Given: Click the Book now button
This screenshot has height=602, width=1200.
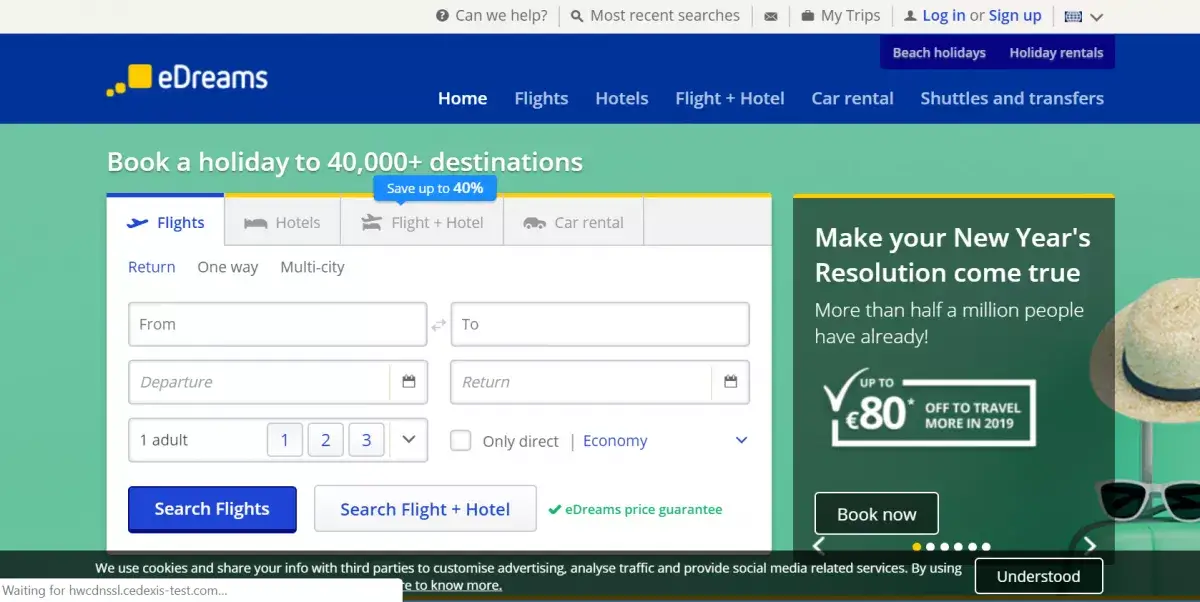Looking at the screenshot, I should coord(876,514).
